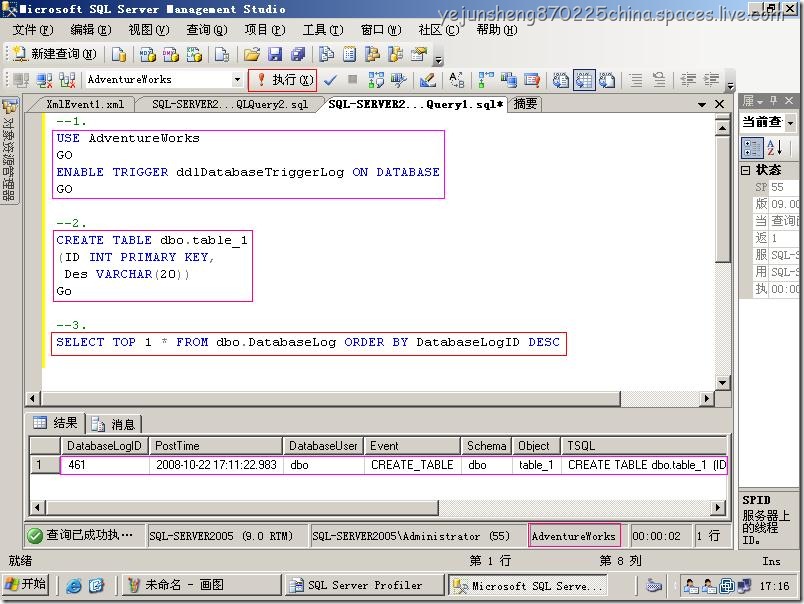Start a new XMLA query
Image resolution: width=804 pixels, height=604 pixels.
[194, 54]
